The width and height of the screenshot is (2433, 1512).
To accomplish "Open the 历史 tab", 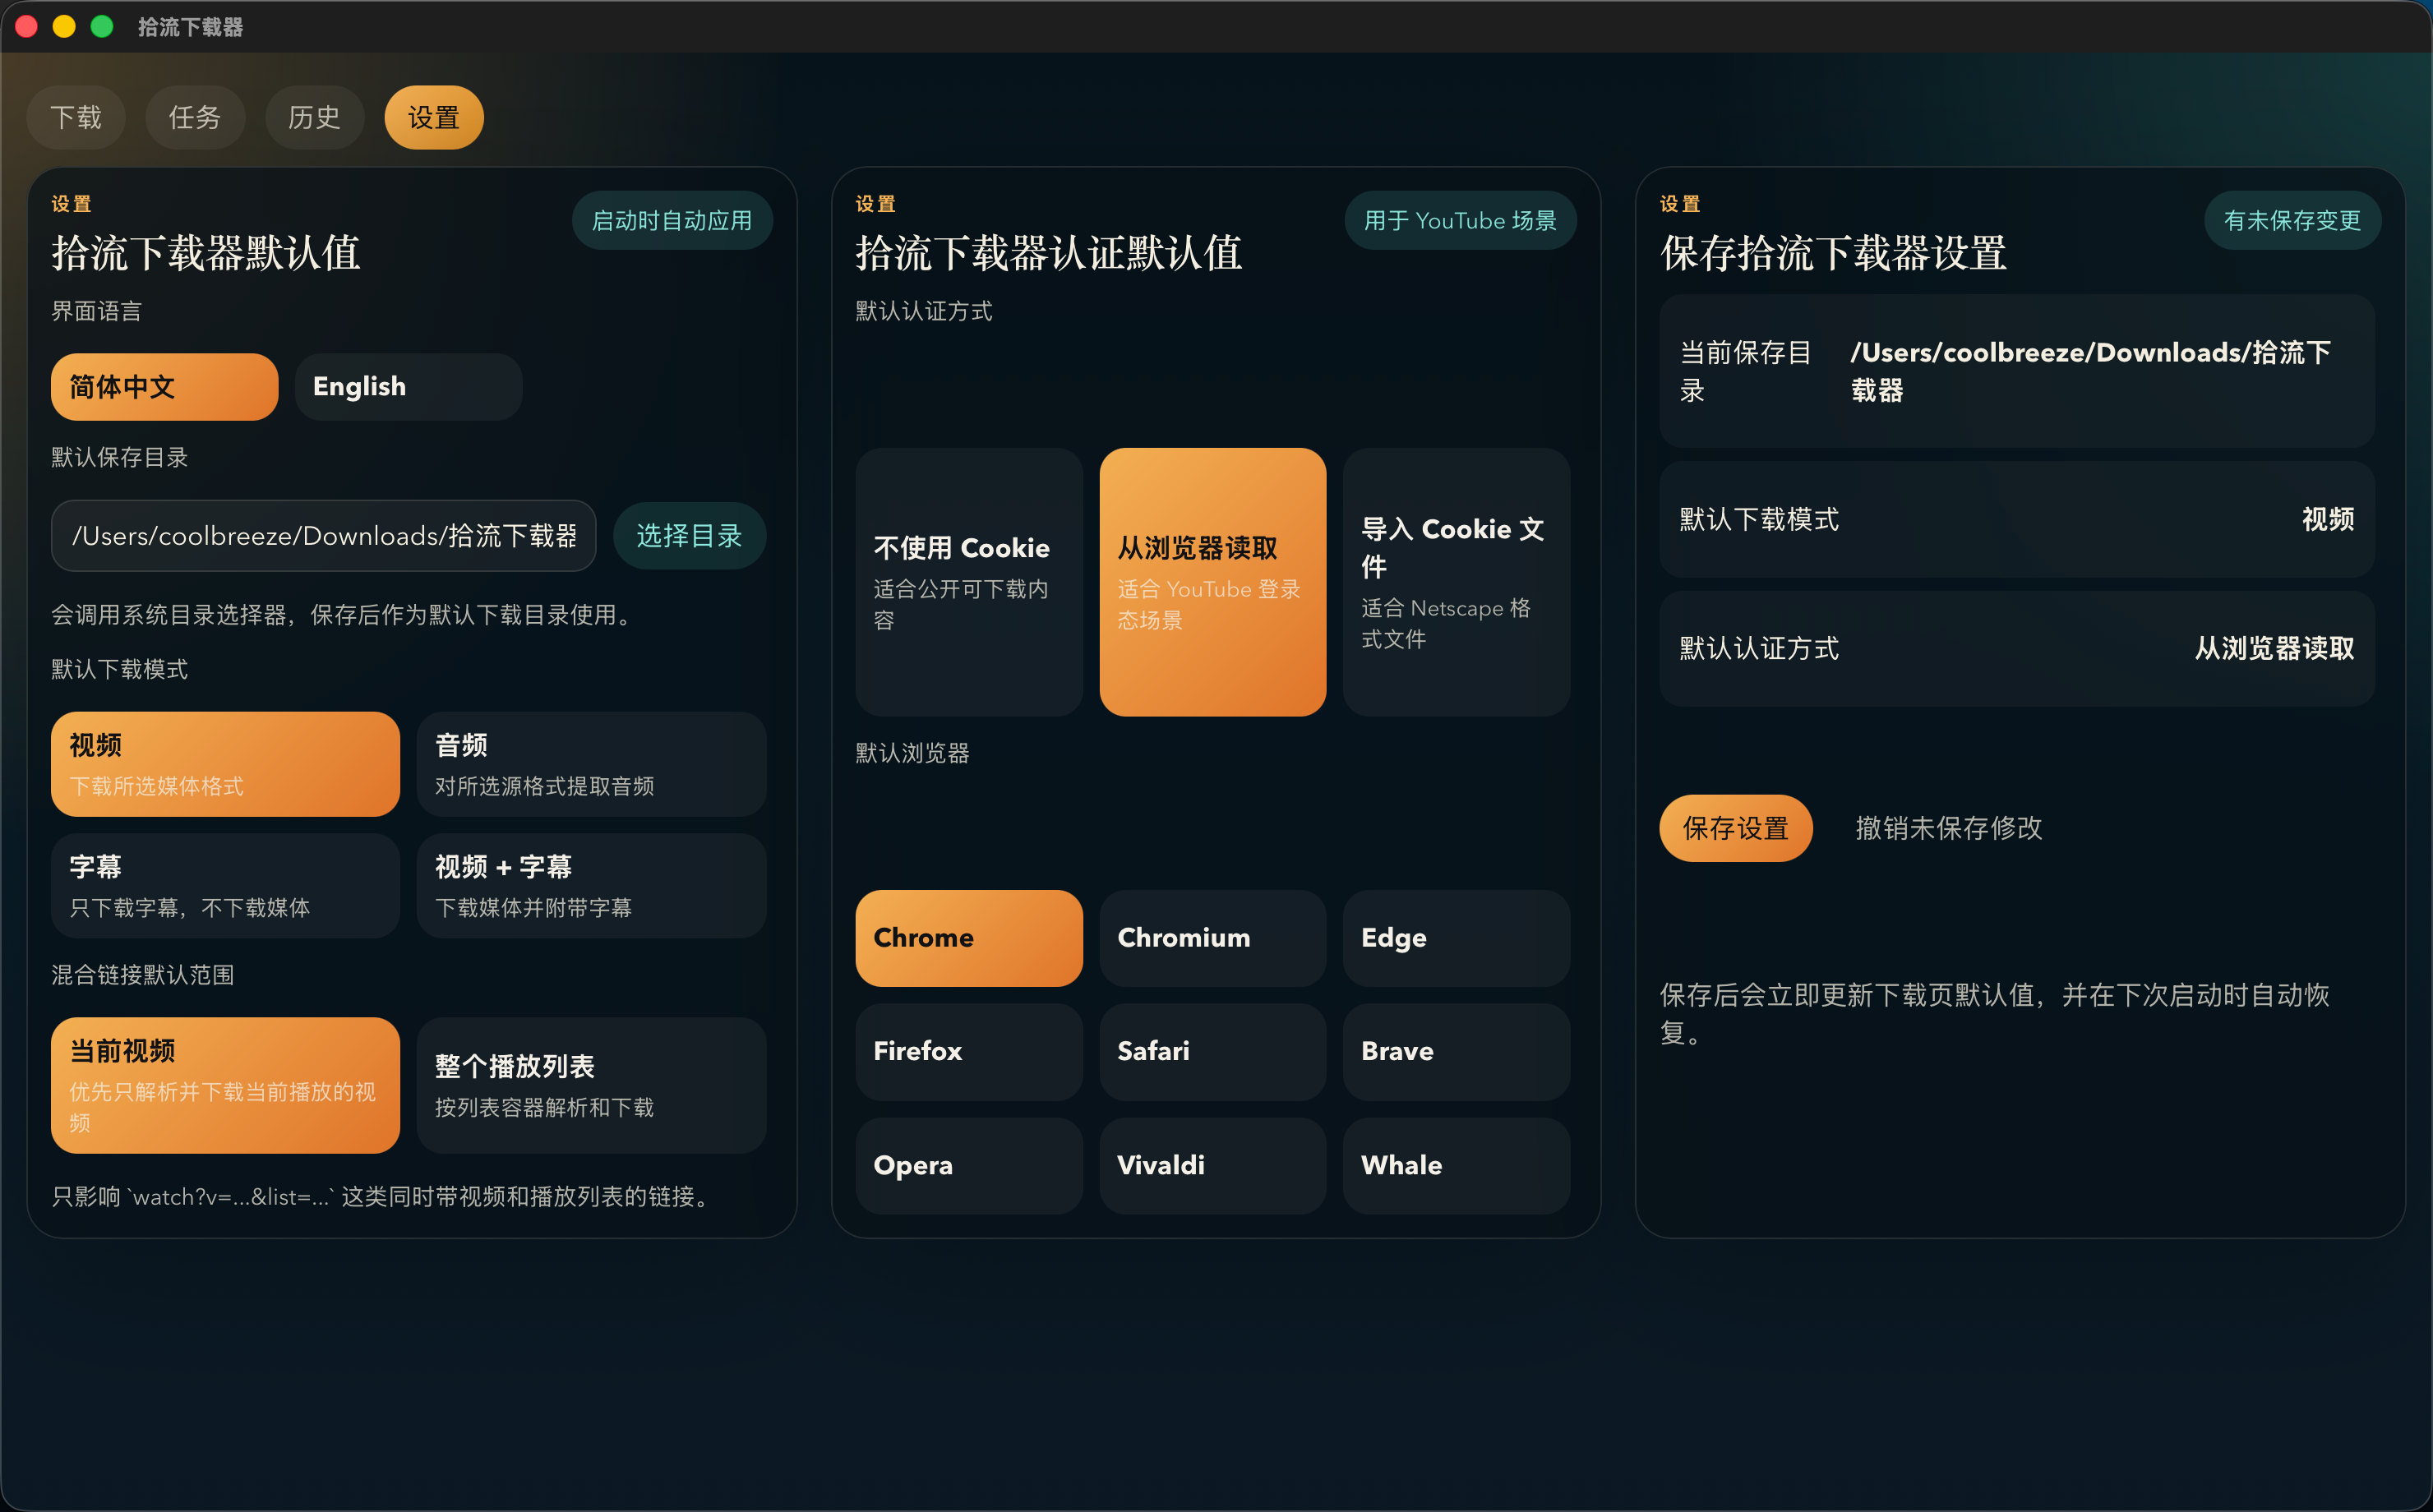I will click(x=314, y=117).
